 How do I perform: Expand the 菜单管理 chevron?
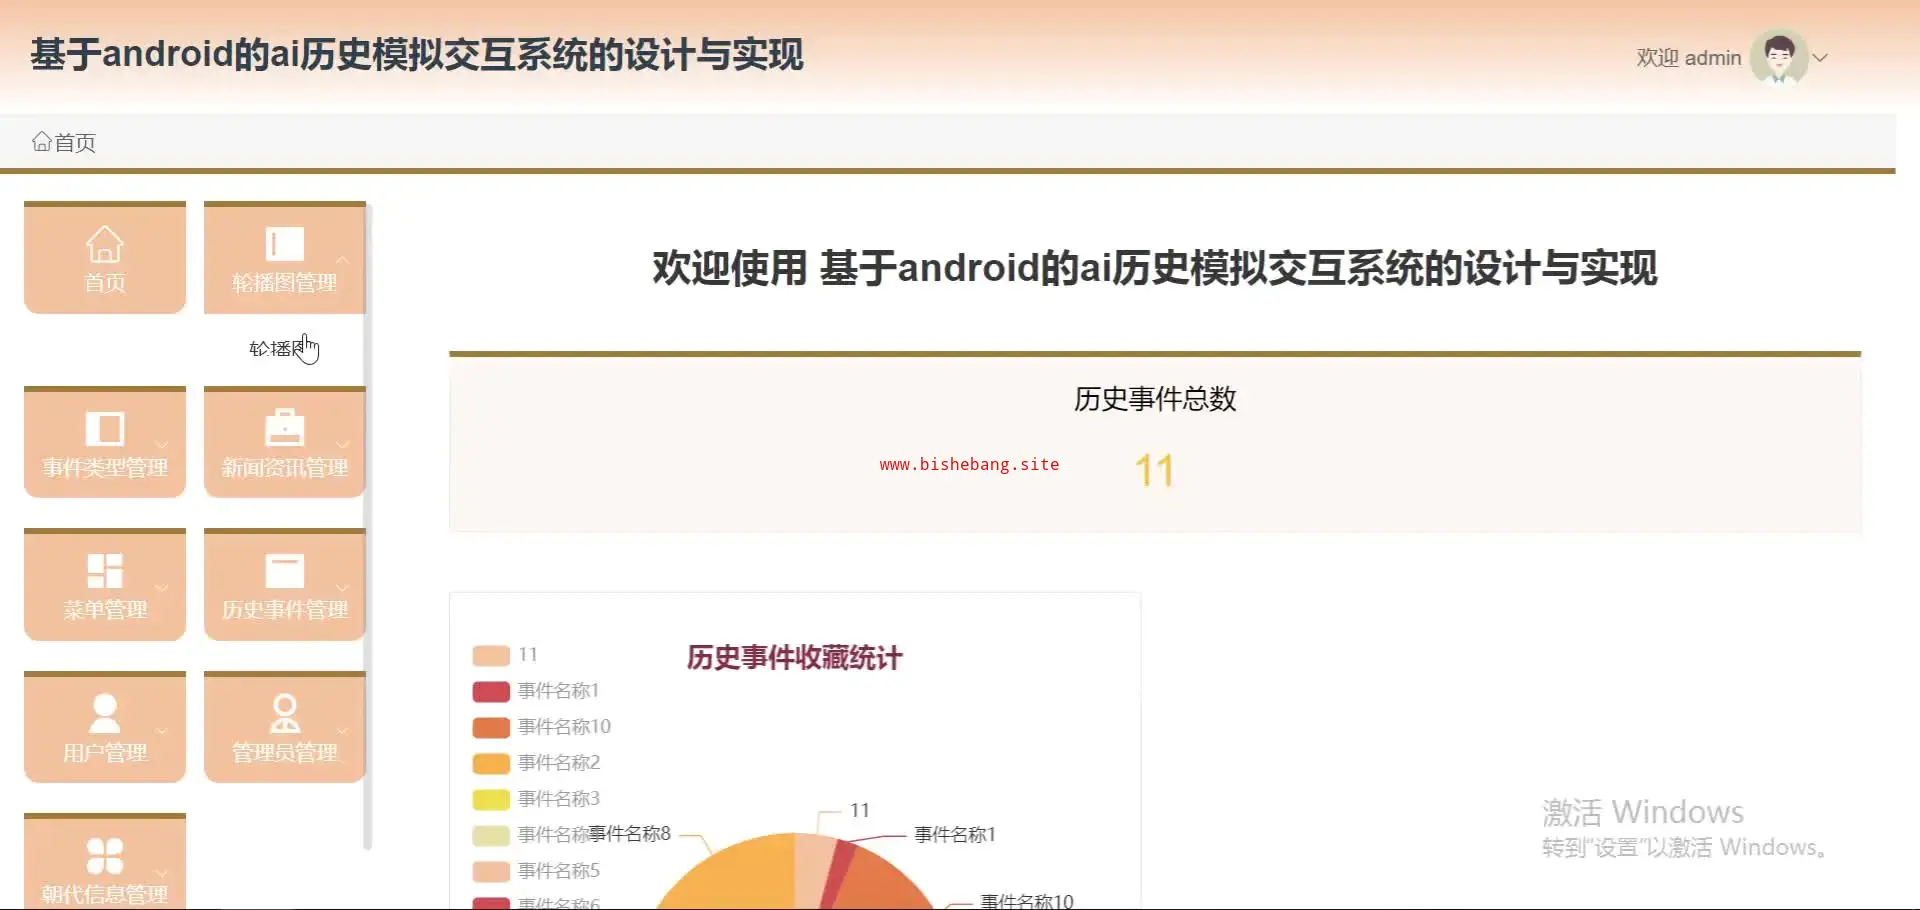coord(162,587)
